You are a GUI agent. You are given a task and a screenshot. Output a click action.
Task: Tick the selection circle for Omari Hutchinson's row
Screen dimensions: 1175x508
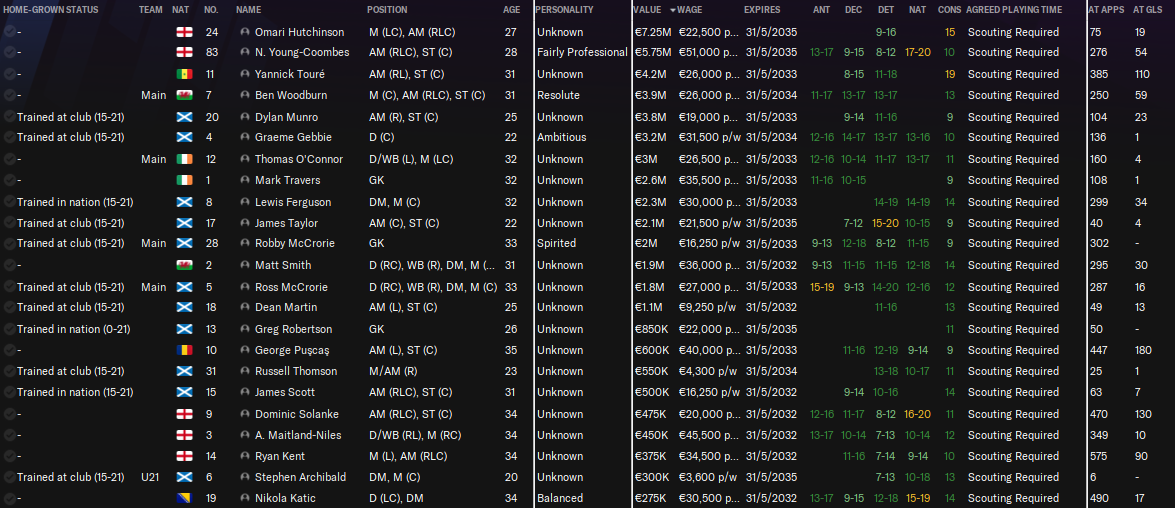pos(9,32)
